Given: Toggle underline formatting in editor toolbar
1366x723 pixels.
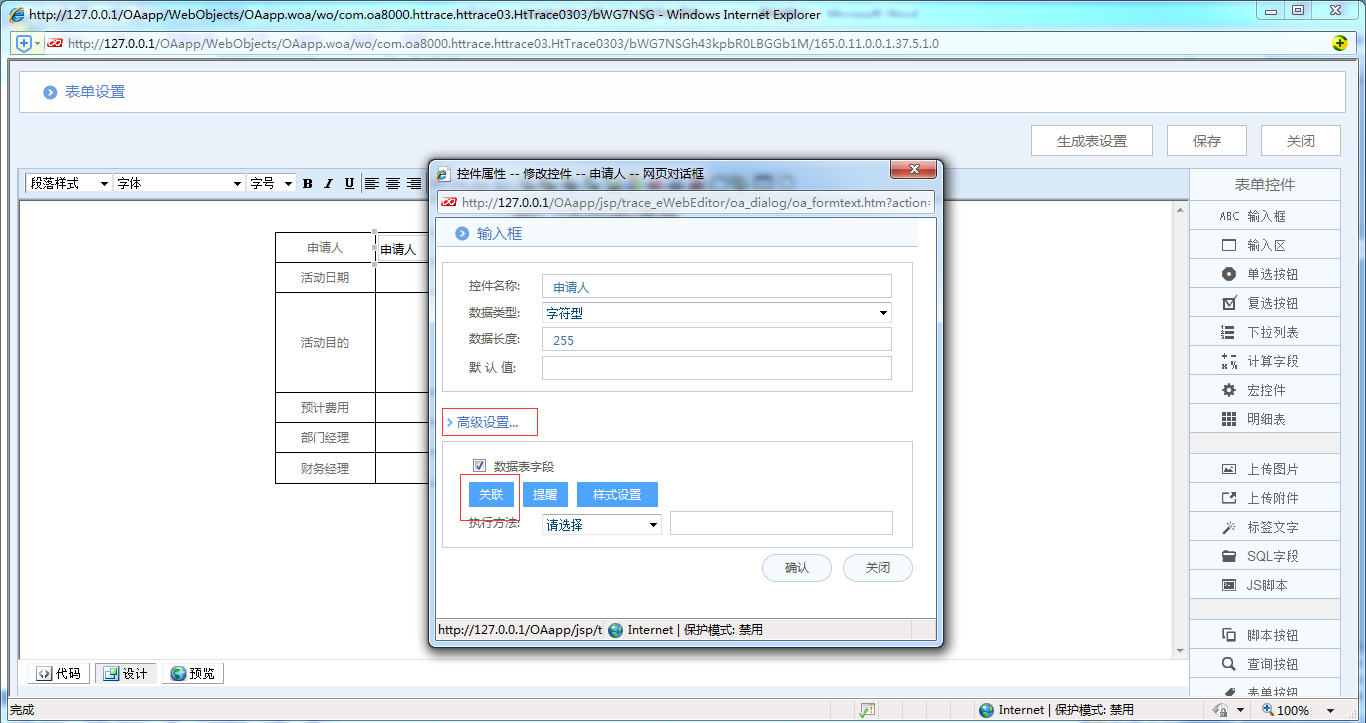Looking at the screenshot, I should [349, 183].
